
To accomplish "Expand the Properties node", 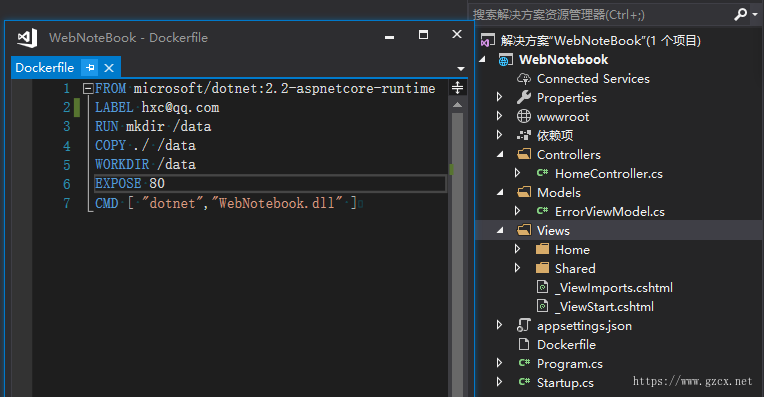I will [x=499, y=97].
